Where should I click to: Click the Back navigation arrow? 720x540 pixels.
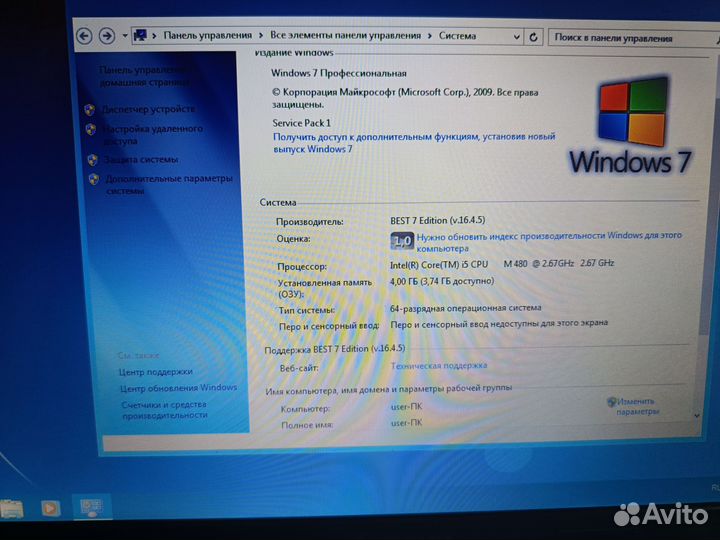(84, 36)
